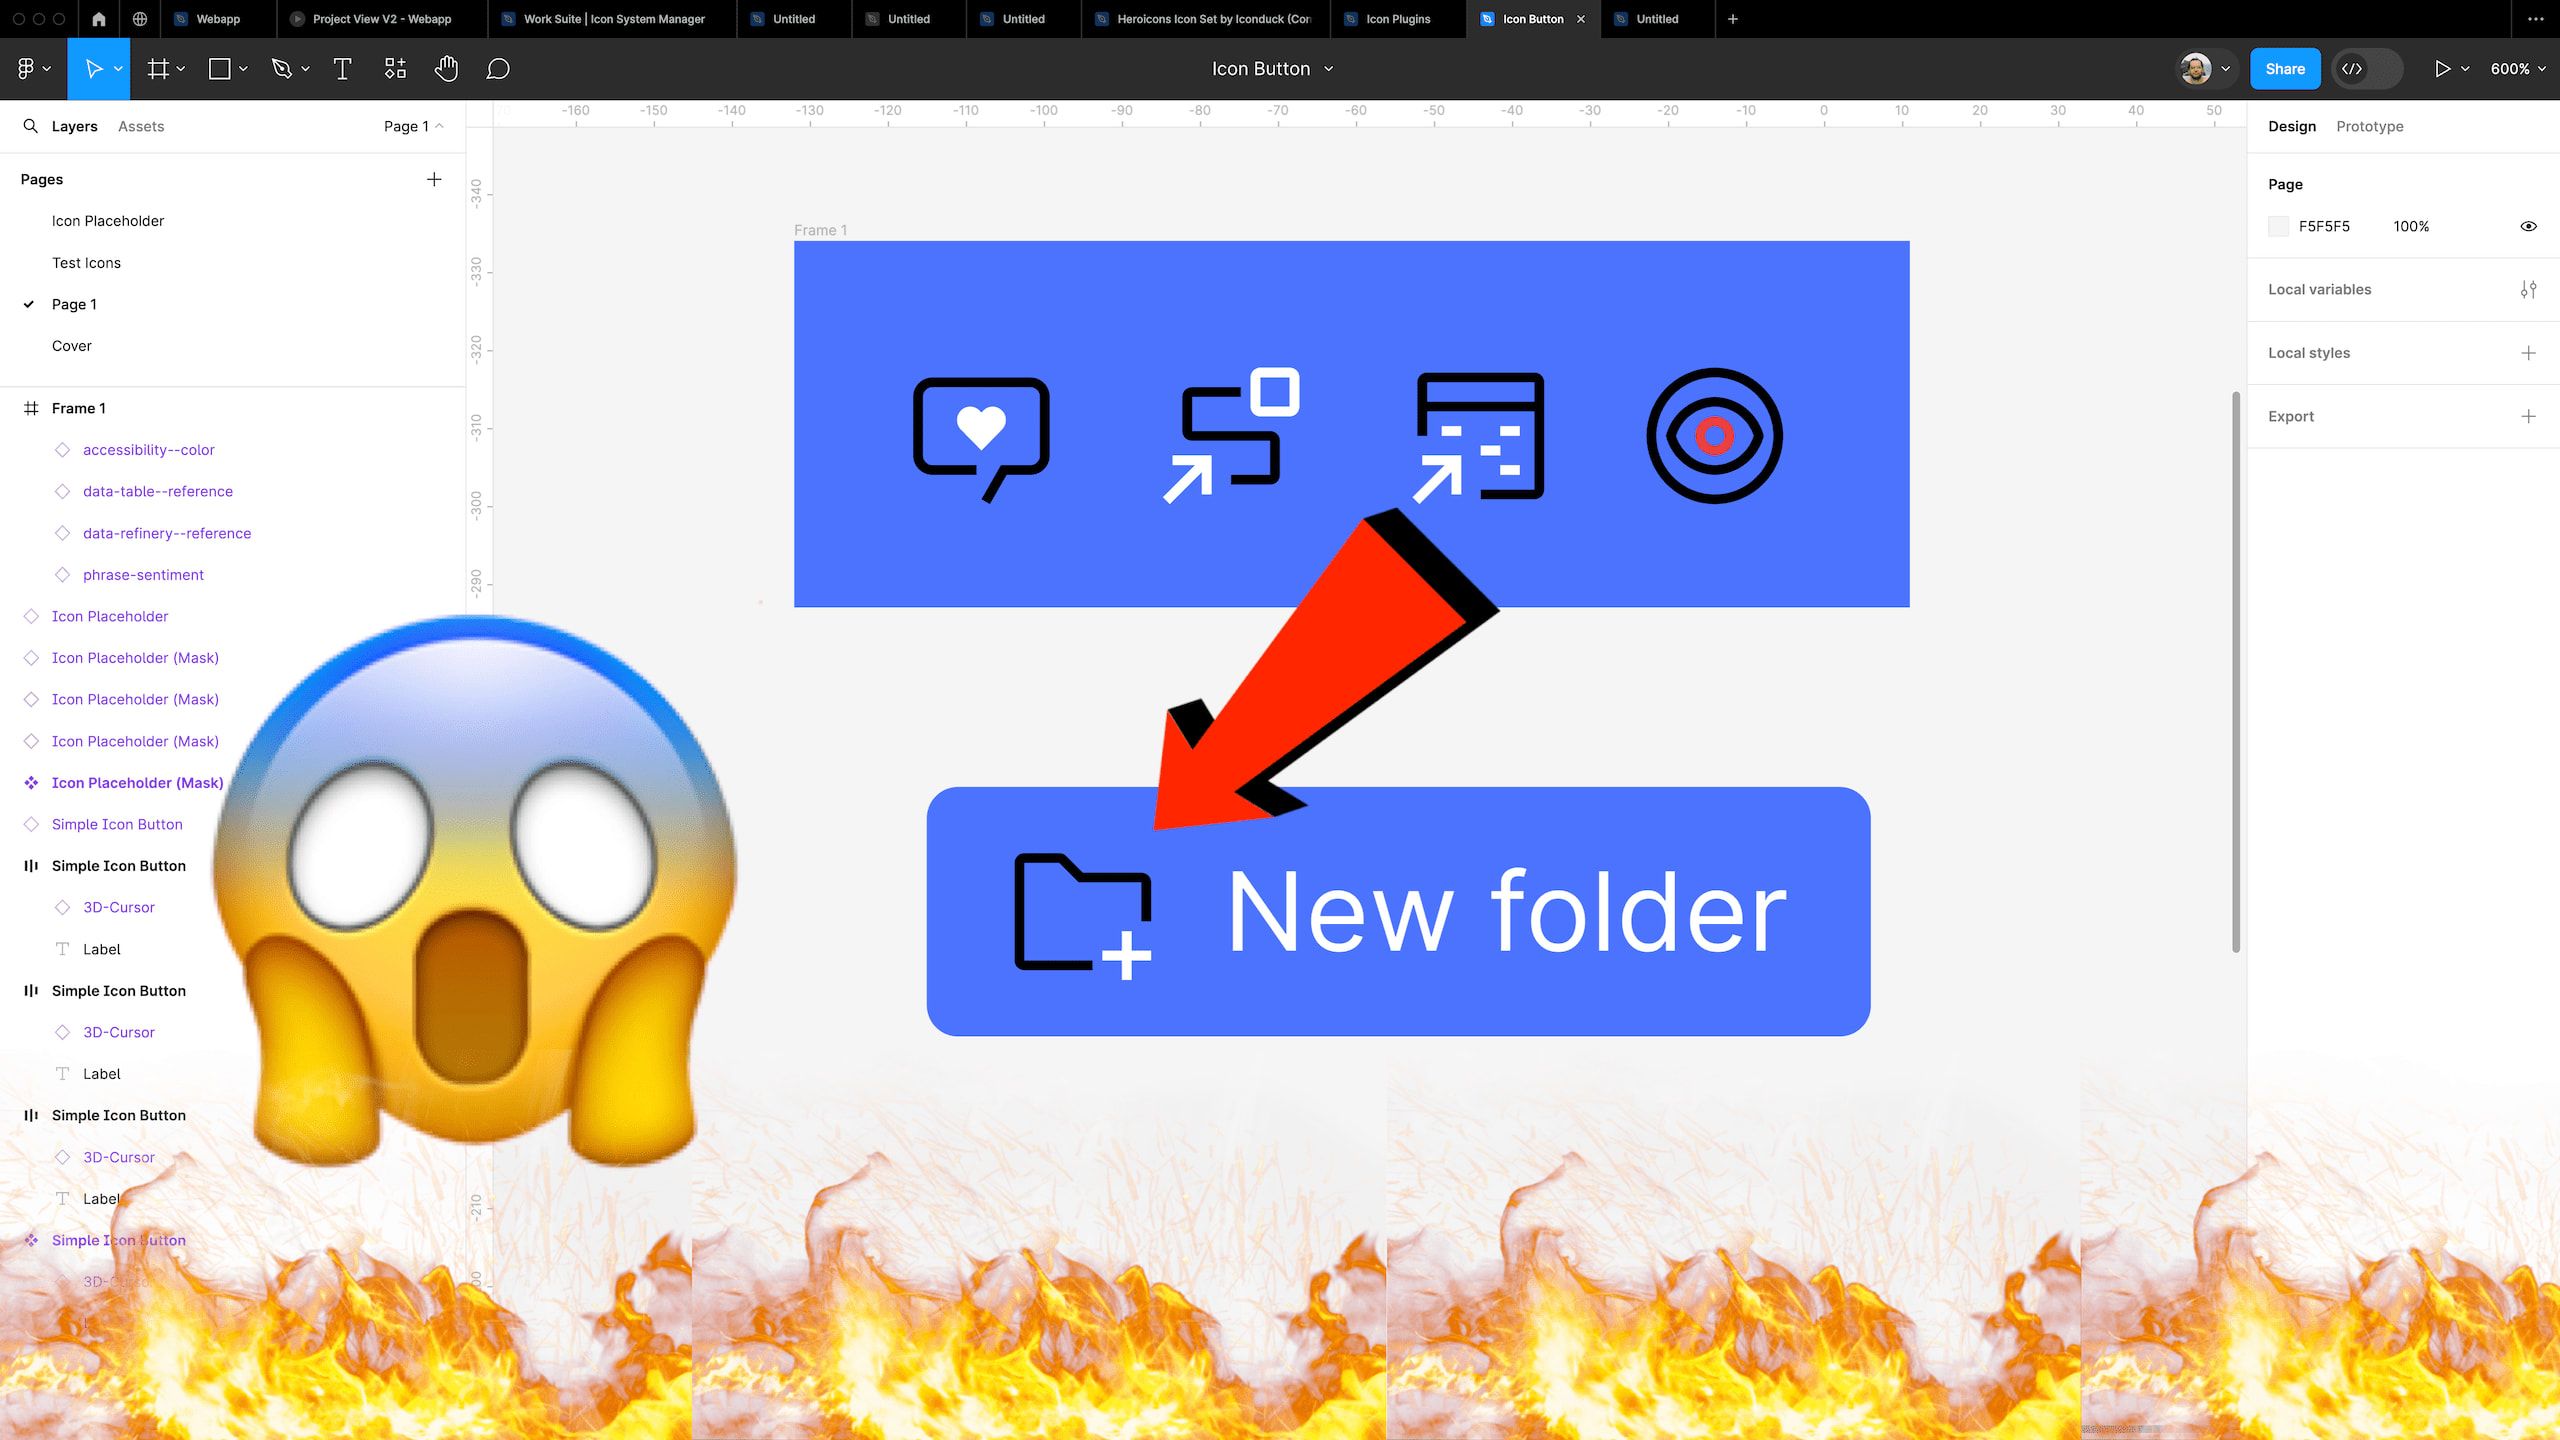
Task: Click the F5F5F5 page color swatch
Action: click(2279, 226)
